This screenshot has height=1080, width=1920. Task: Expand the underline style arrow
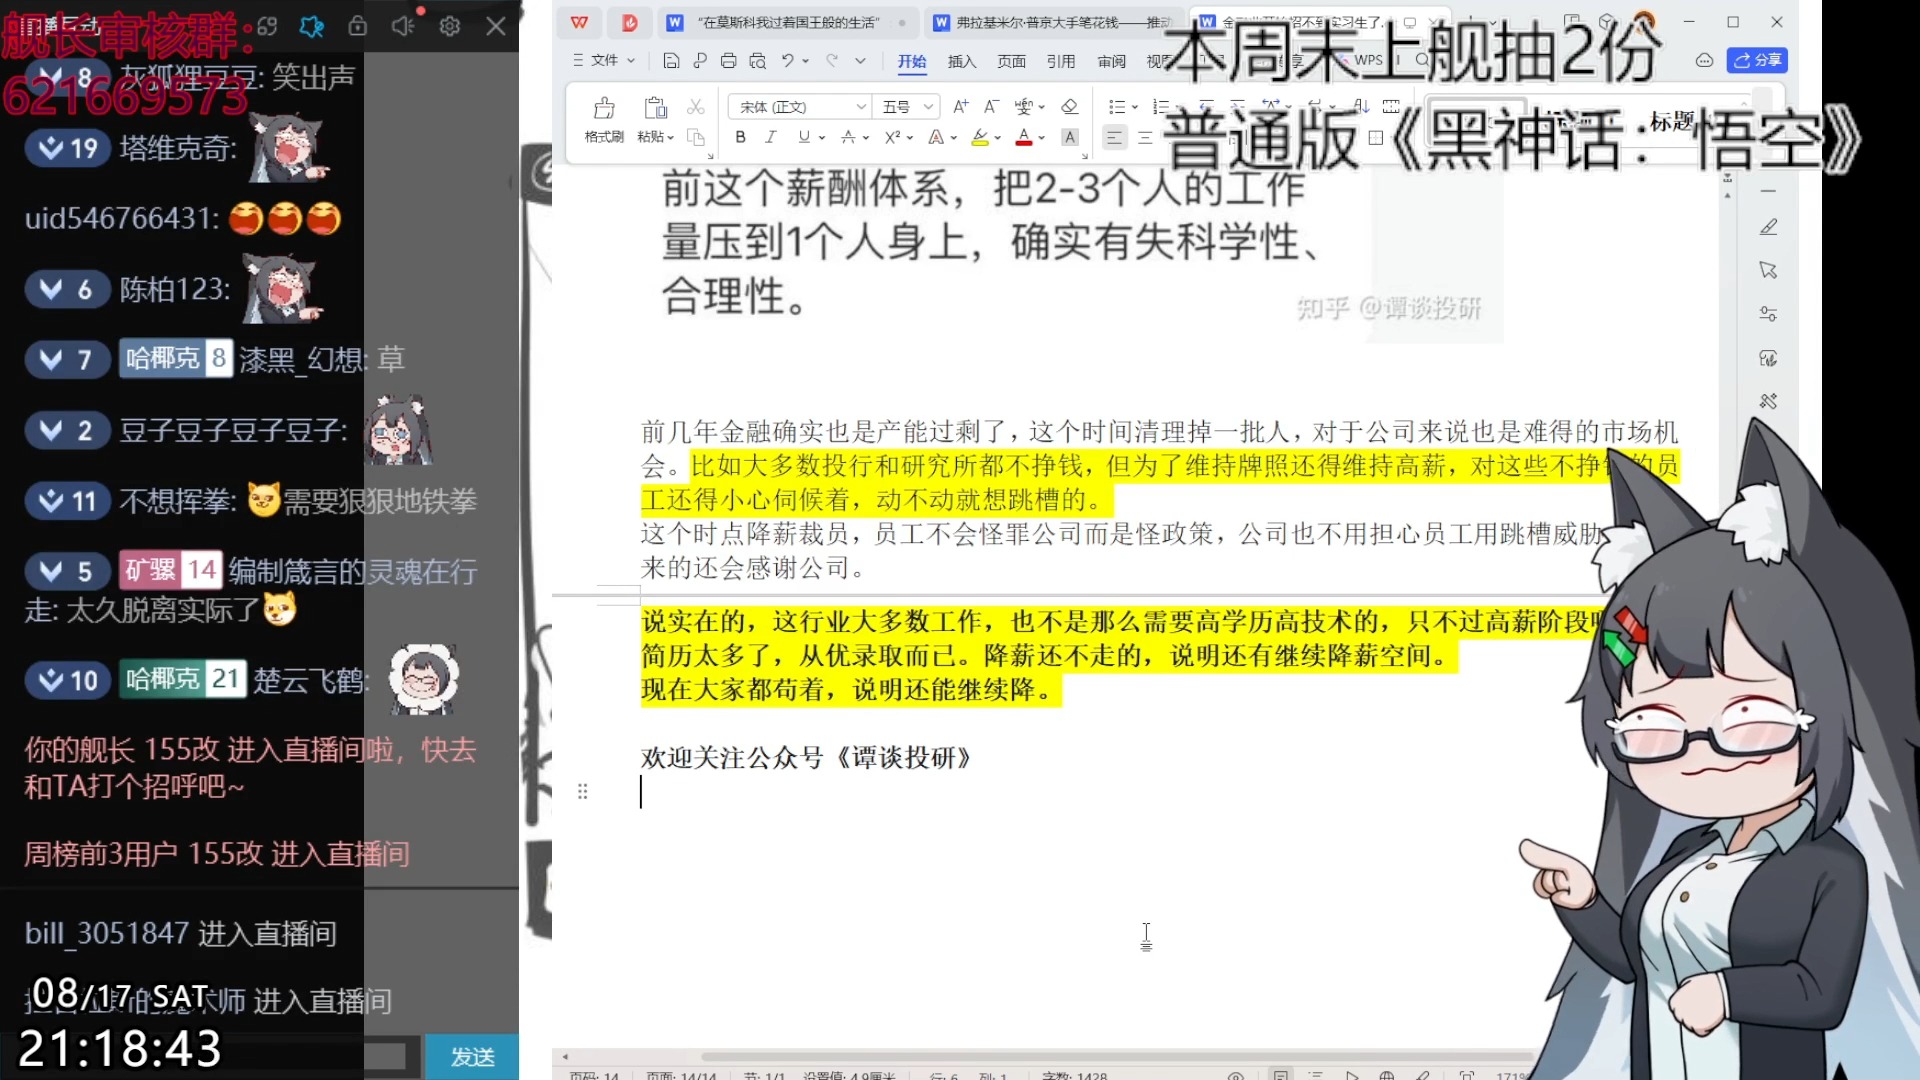pos(822,138)
